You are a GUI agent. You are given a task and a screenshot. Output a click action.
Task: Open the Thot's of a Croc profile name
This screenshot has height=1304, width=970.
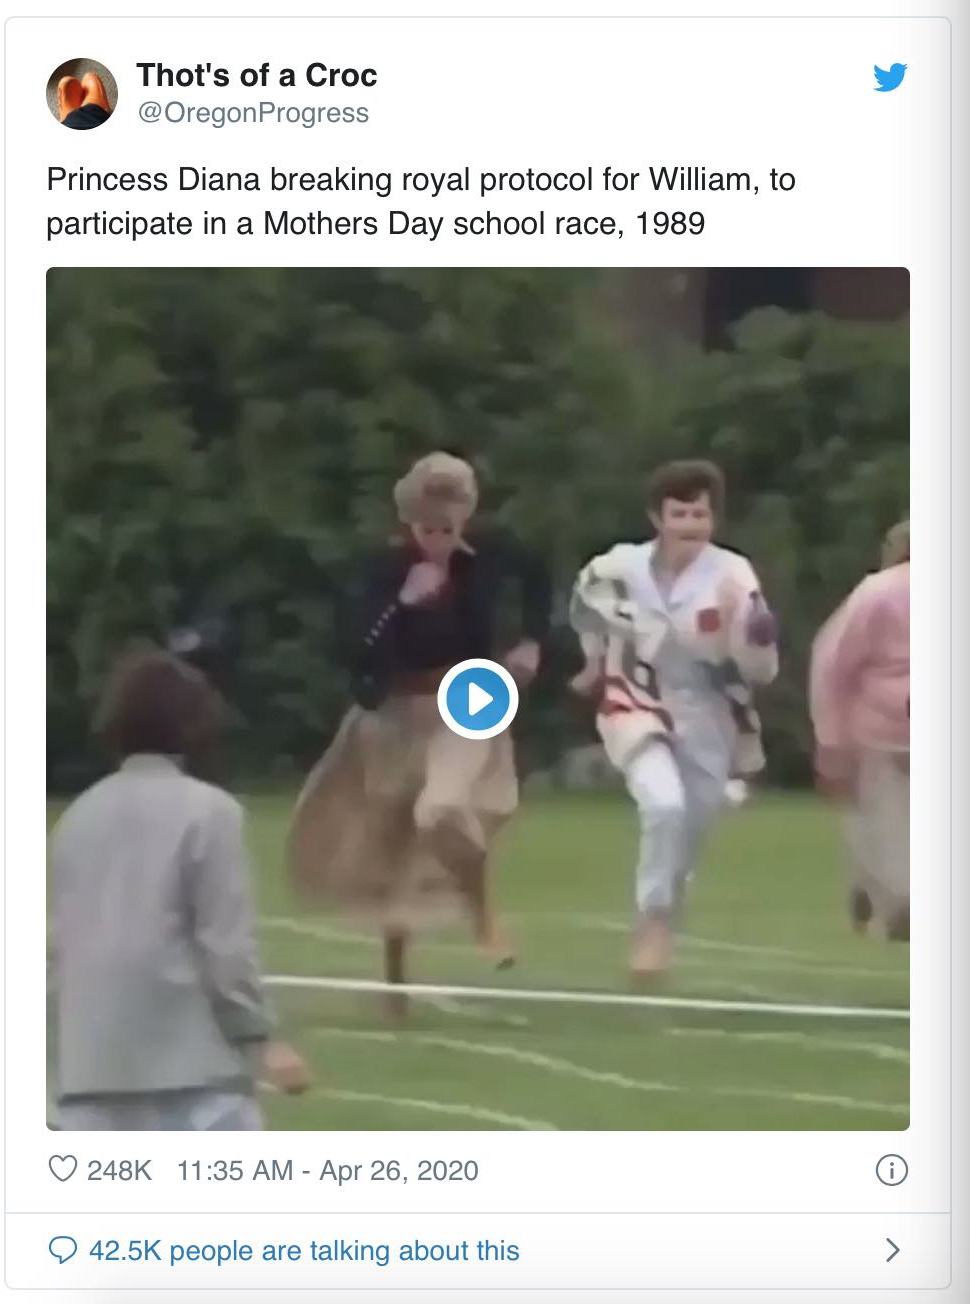click(256, 75)
